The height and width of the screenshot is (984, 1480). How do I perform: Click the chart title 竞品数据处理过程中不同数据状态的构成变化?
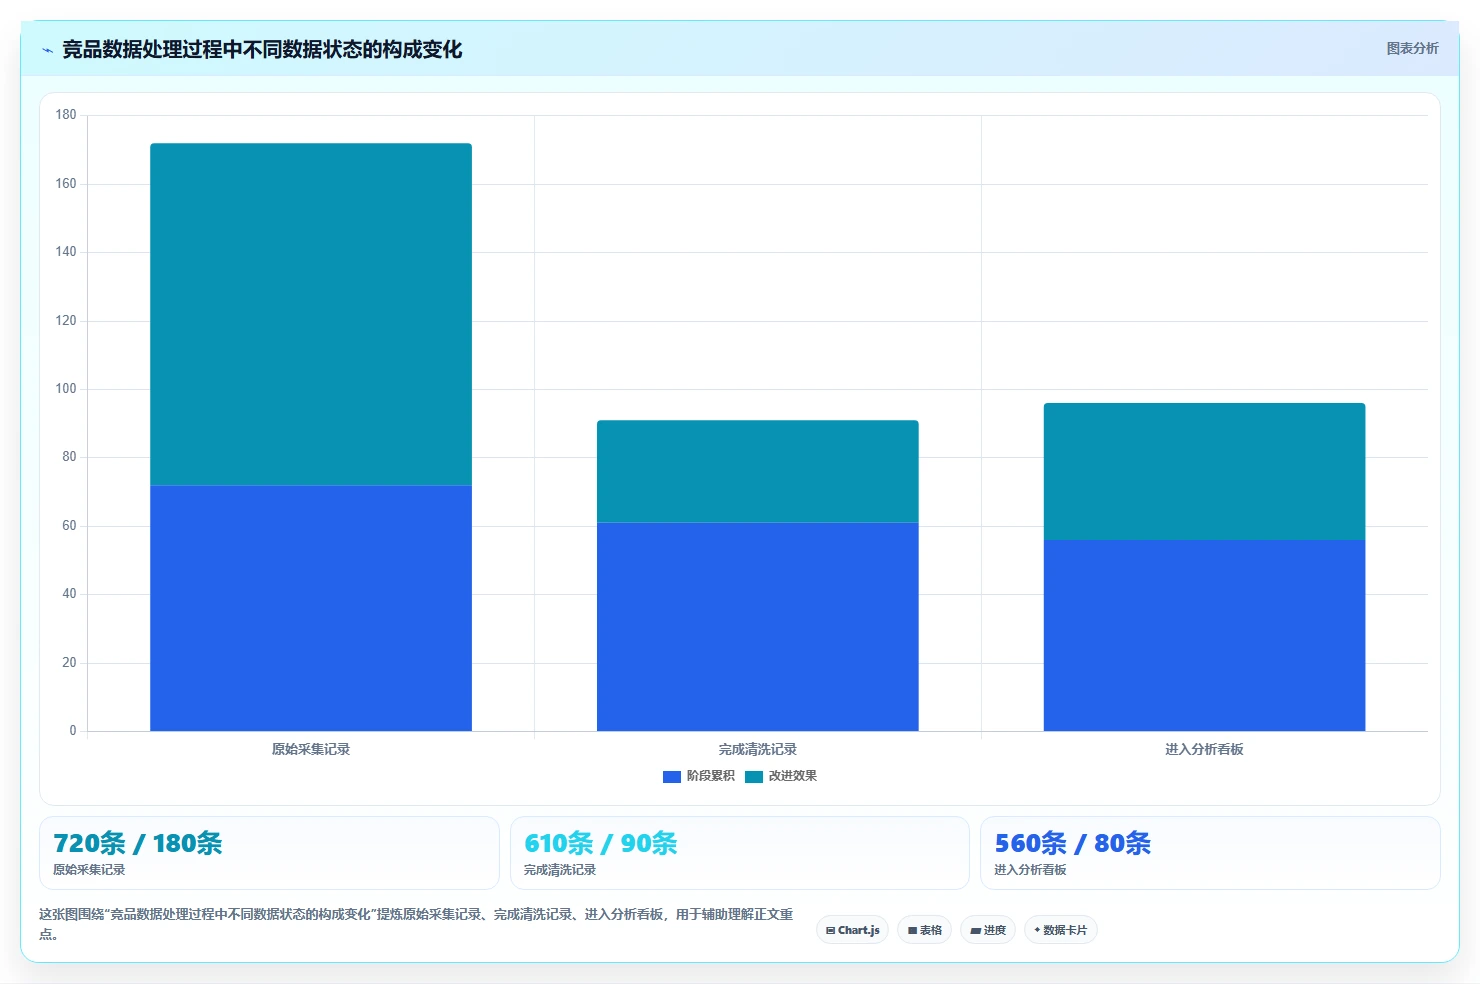[262, 50]
